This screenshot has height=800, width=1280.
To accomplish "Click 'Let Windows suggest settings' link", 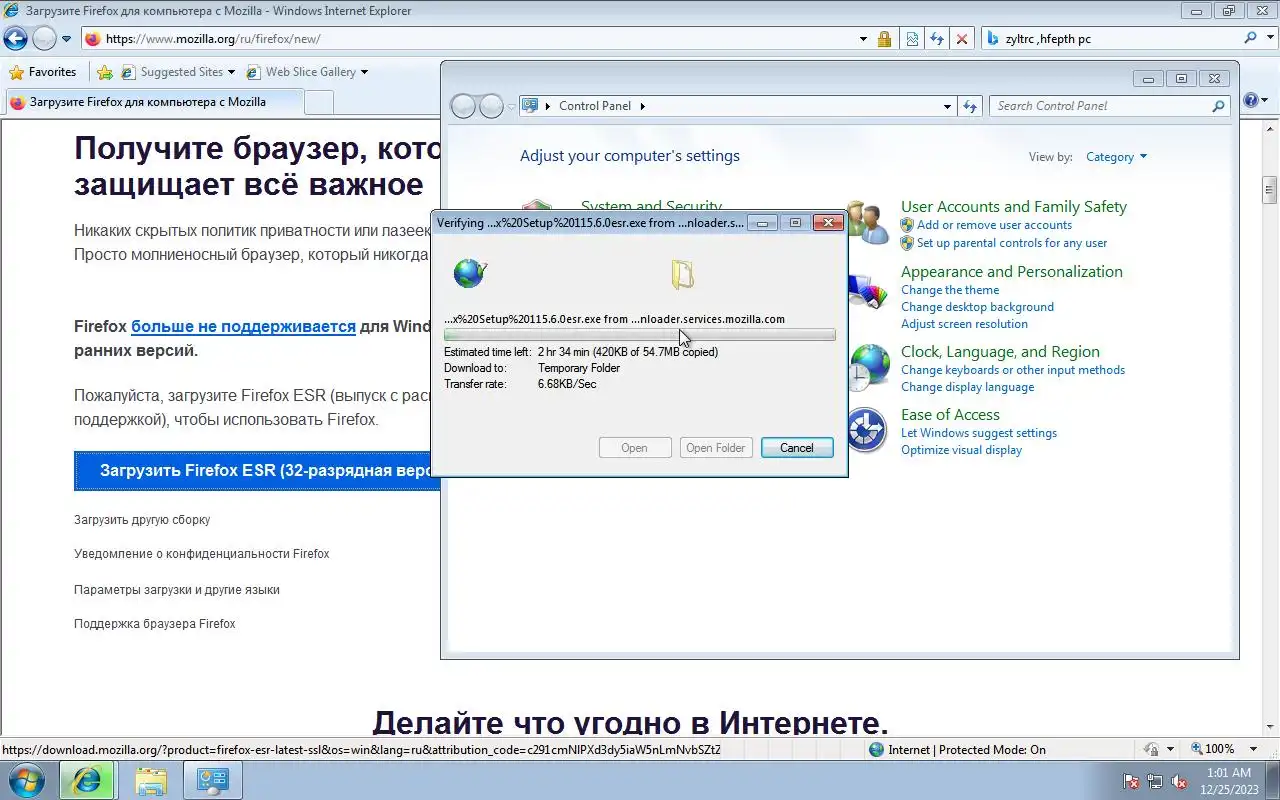I will pos(978,433).
